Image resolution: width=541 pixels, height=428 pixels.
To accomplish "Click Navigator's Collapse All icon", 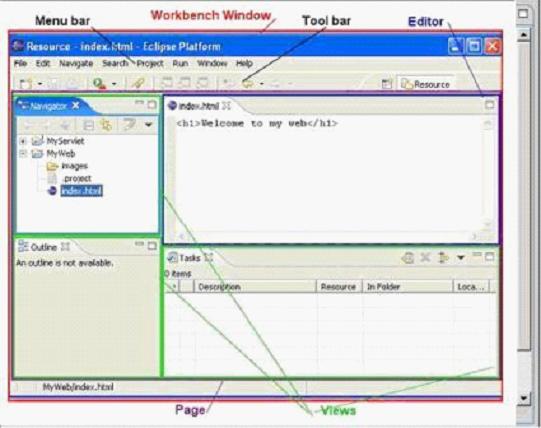I will 88,125.
